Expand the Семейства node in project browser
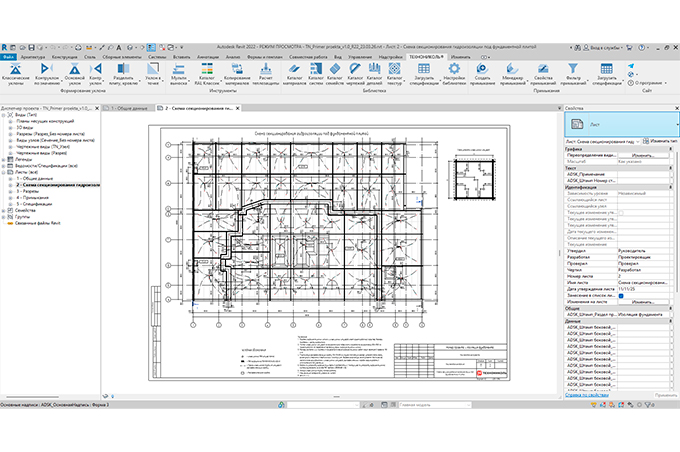 [4, 211]
